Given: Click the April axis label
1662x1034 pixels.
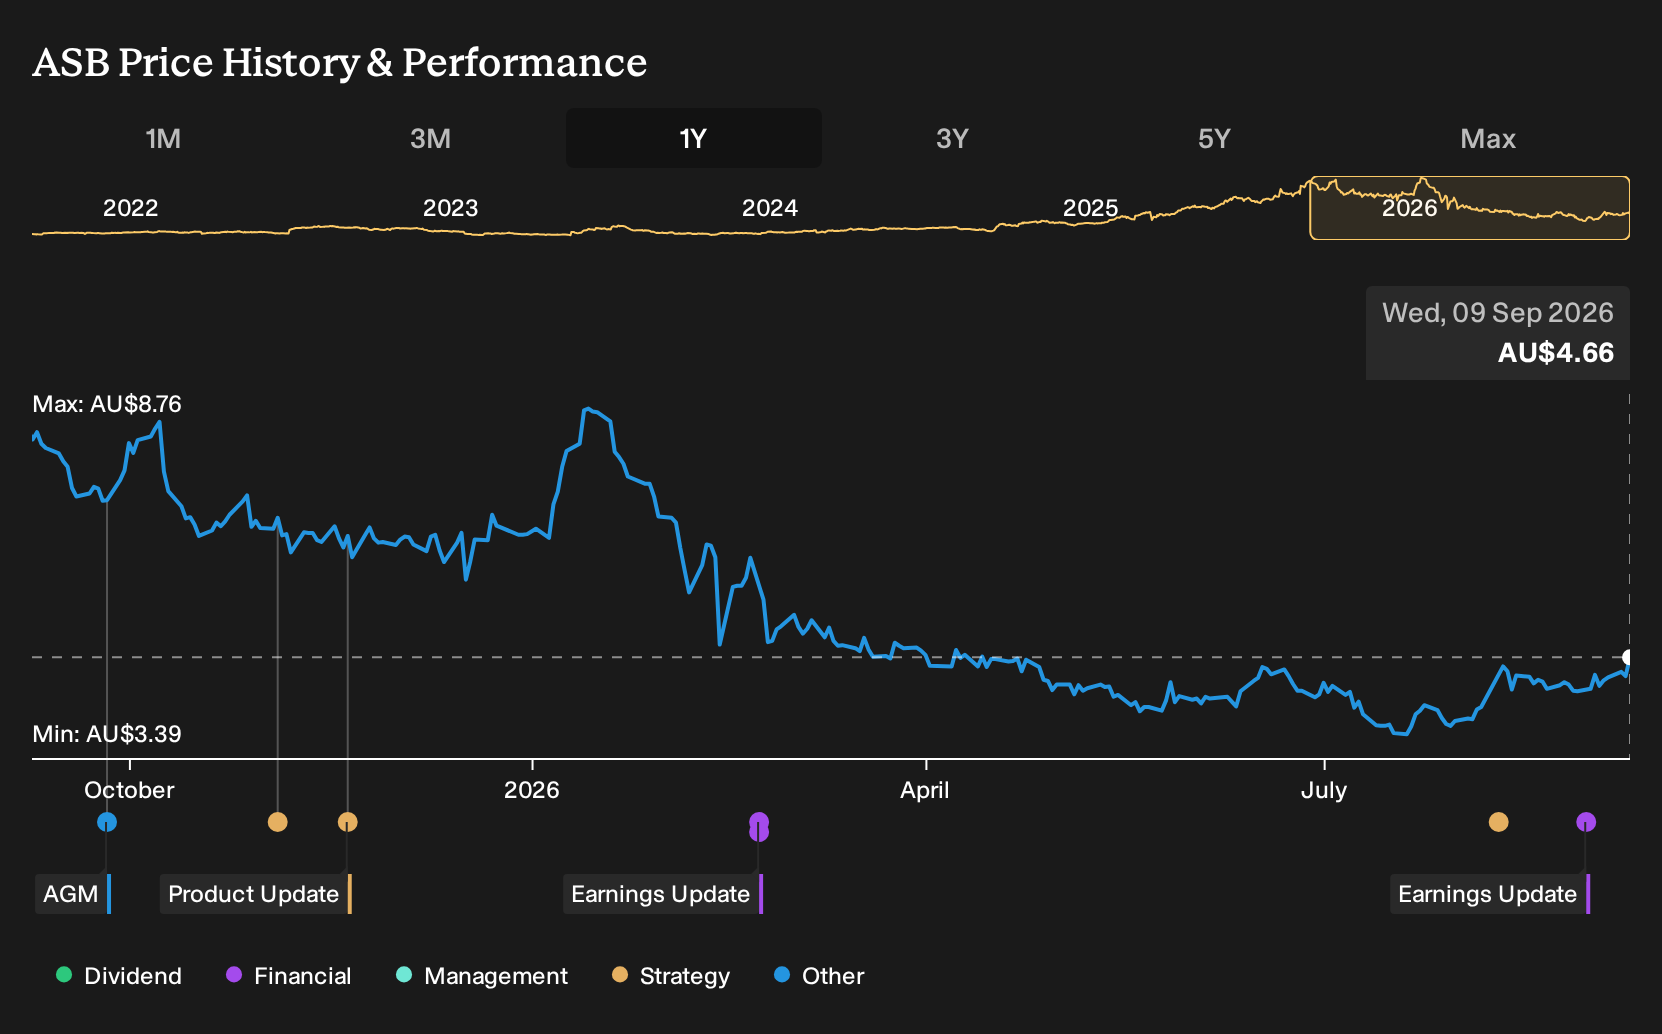Looking at the screenshot, I should click(925, 790).
